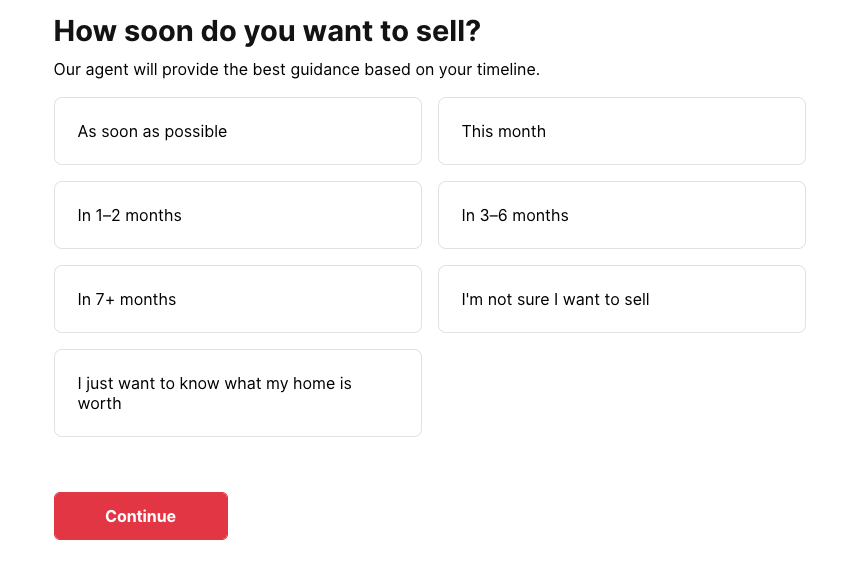
Task: Click the "How soon do you want to sell?" heading
Action: point(267,31)
